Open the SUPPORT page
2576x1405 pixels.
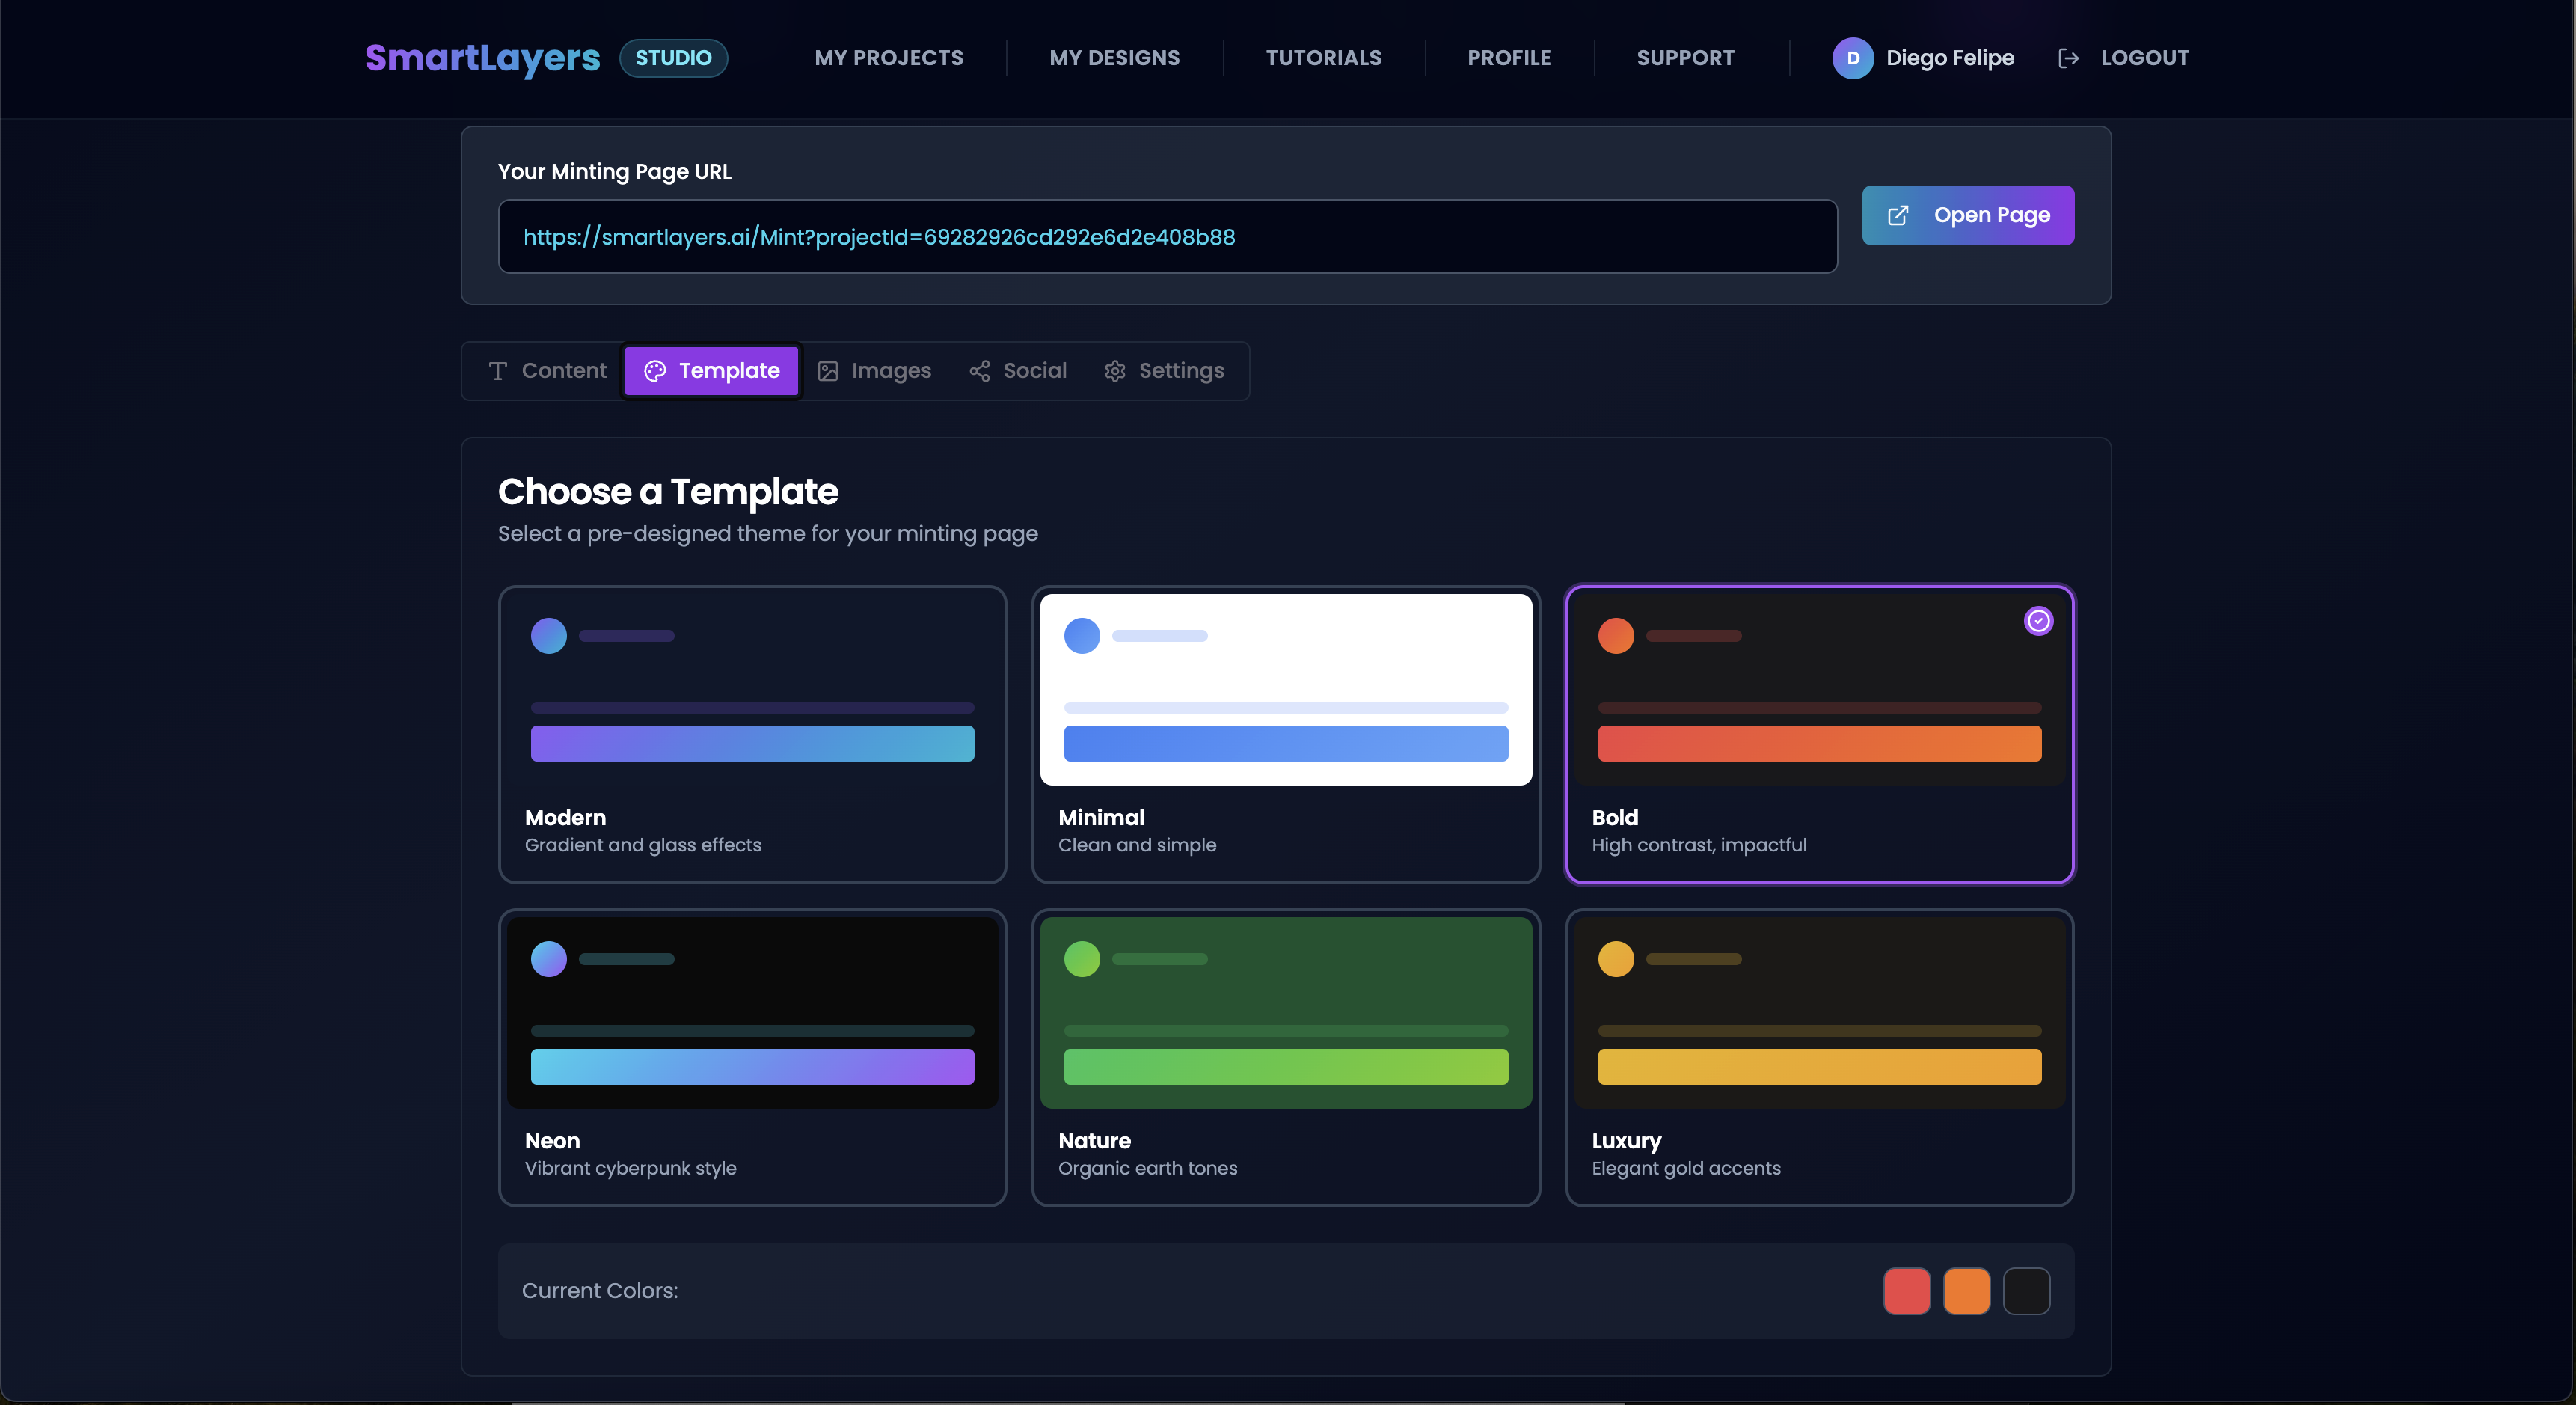(1686, 57)
